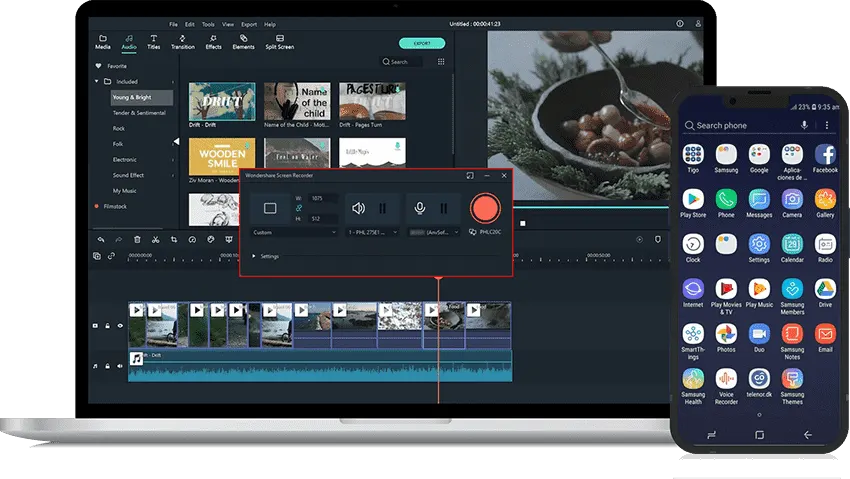The image size is (850, 479).
Task: Toggle the audio track lock icon
Action: point(107,366)
